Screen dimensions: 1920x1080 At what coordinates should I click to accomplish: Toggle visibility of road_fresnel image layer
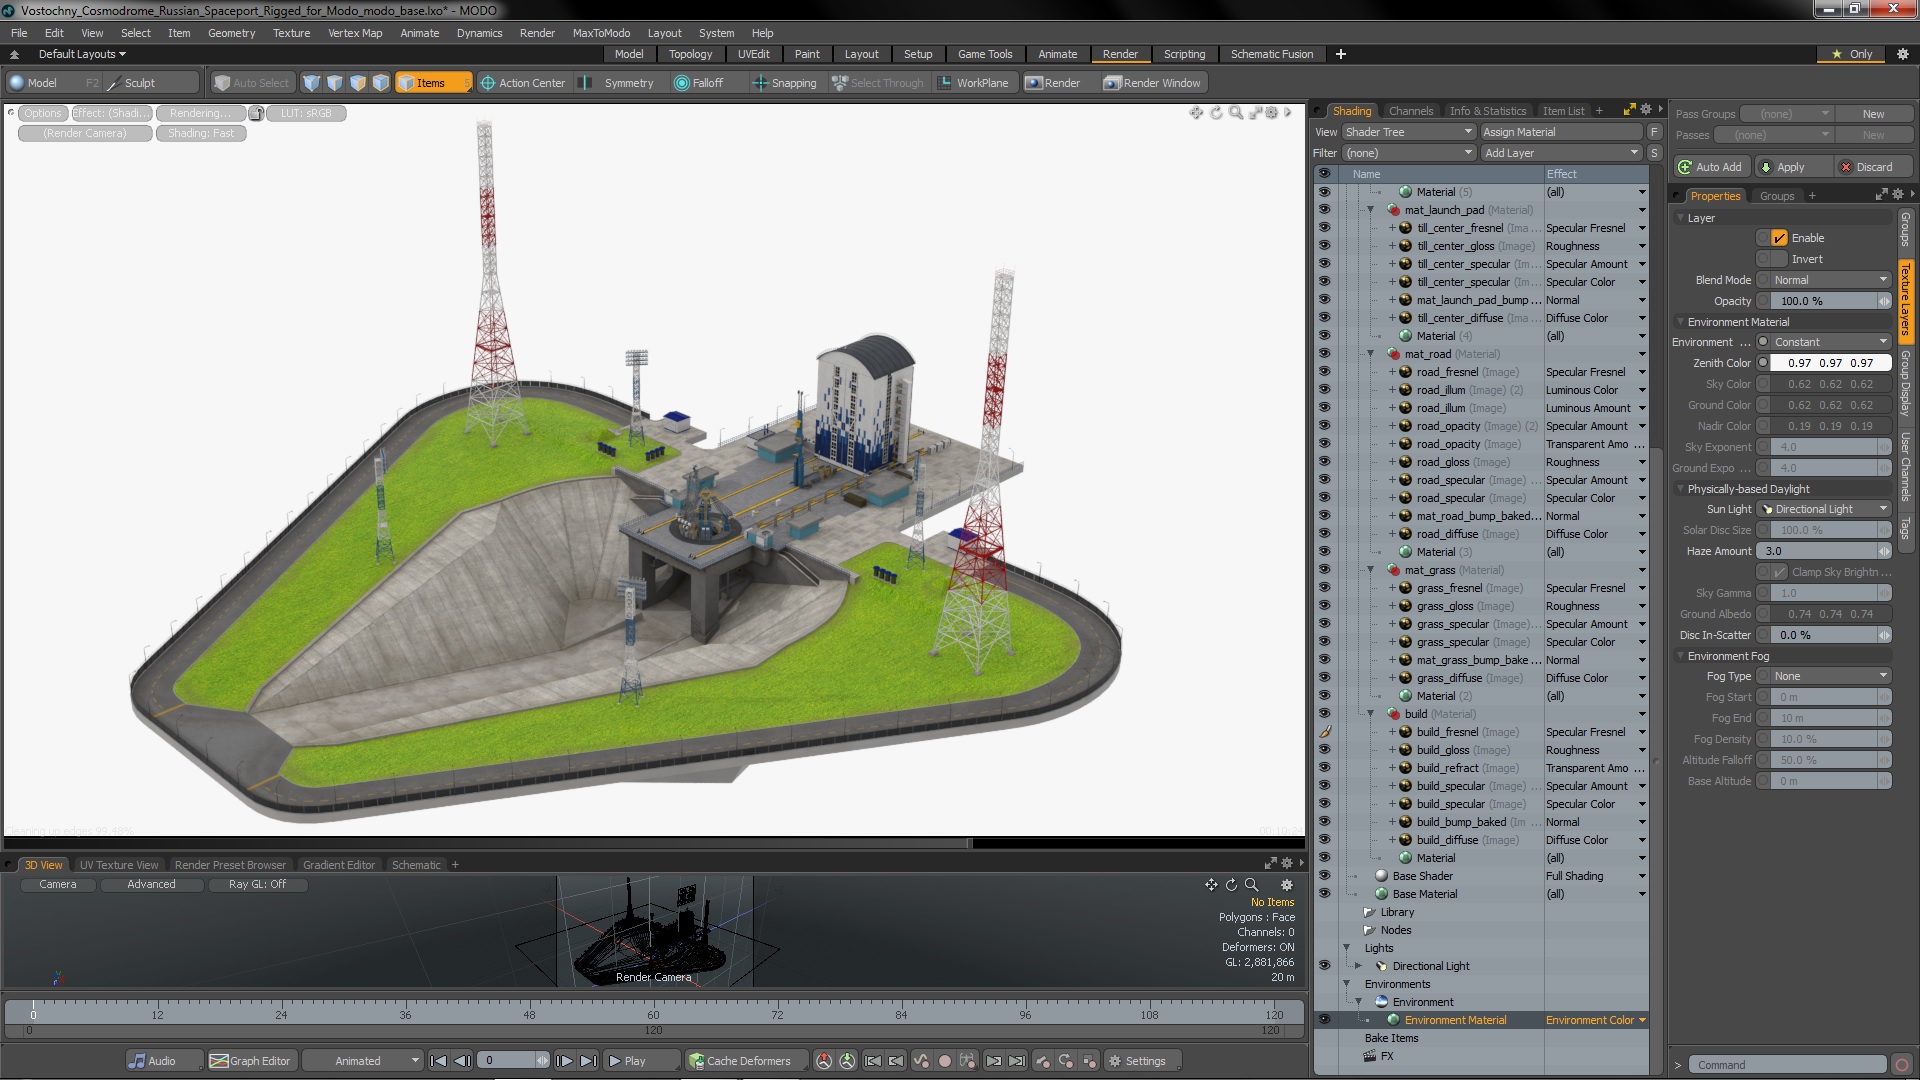[x=1325, y=372]
